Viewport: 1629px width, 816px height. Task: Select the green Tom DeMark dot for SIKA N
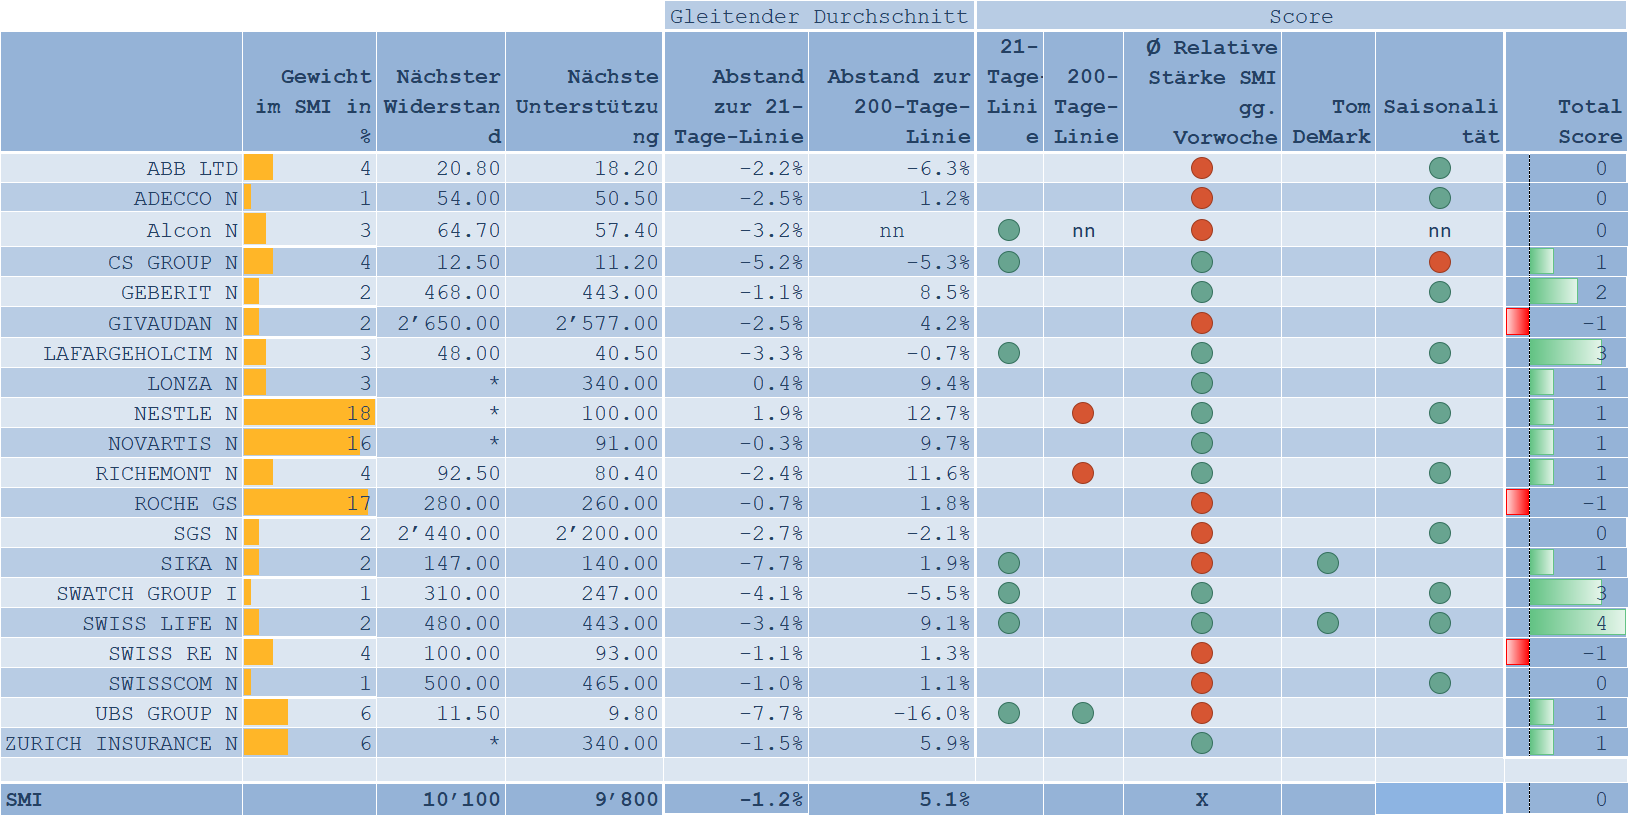(1327, 563)
